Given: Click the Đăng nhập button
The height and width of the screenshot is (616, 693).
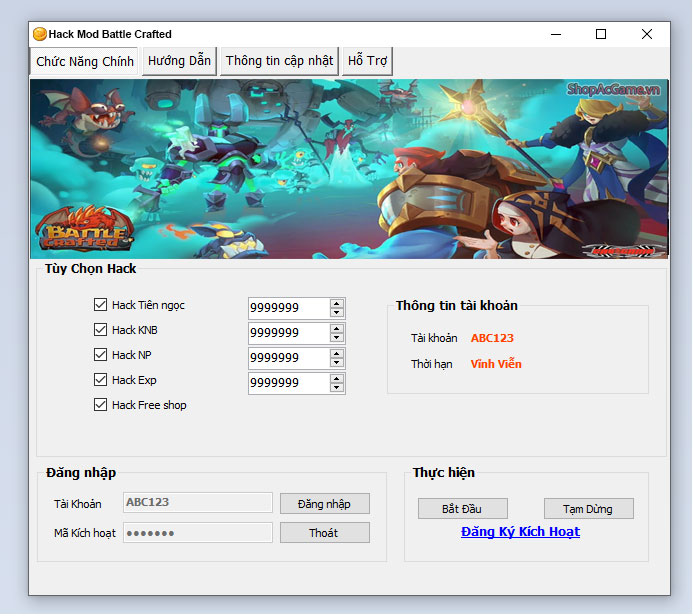Looking at the screenshot, I should pos(324,504).
